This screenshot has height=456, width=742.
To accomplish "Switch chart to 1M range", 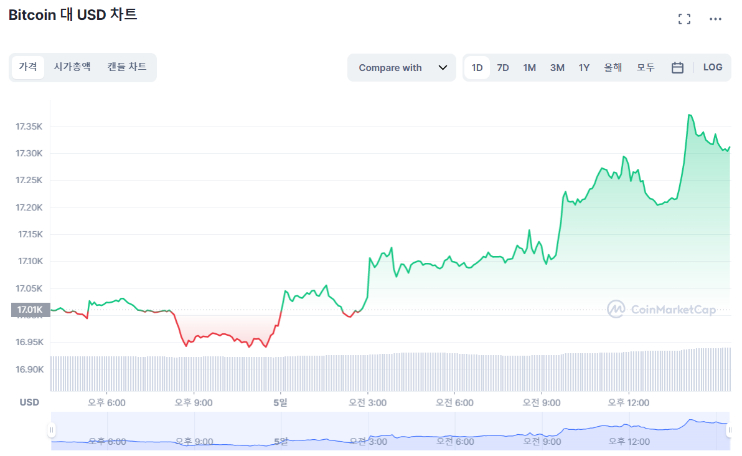I will (x=529, y=68).
